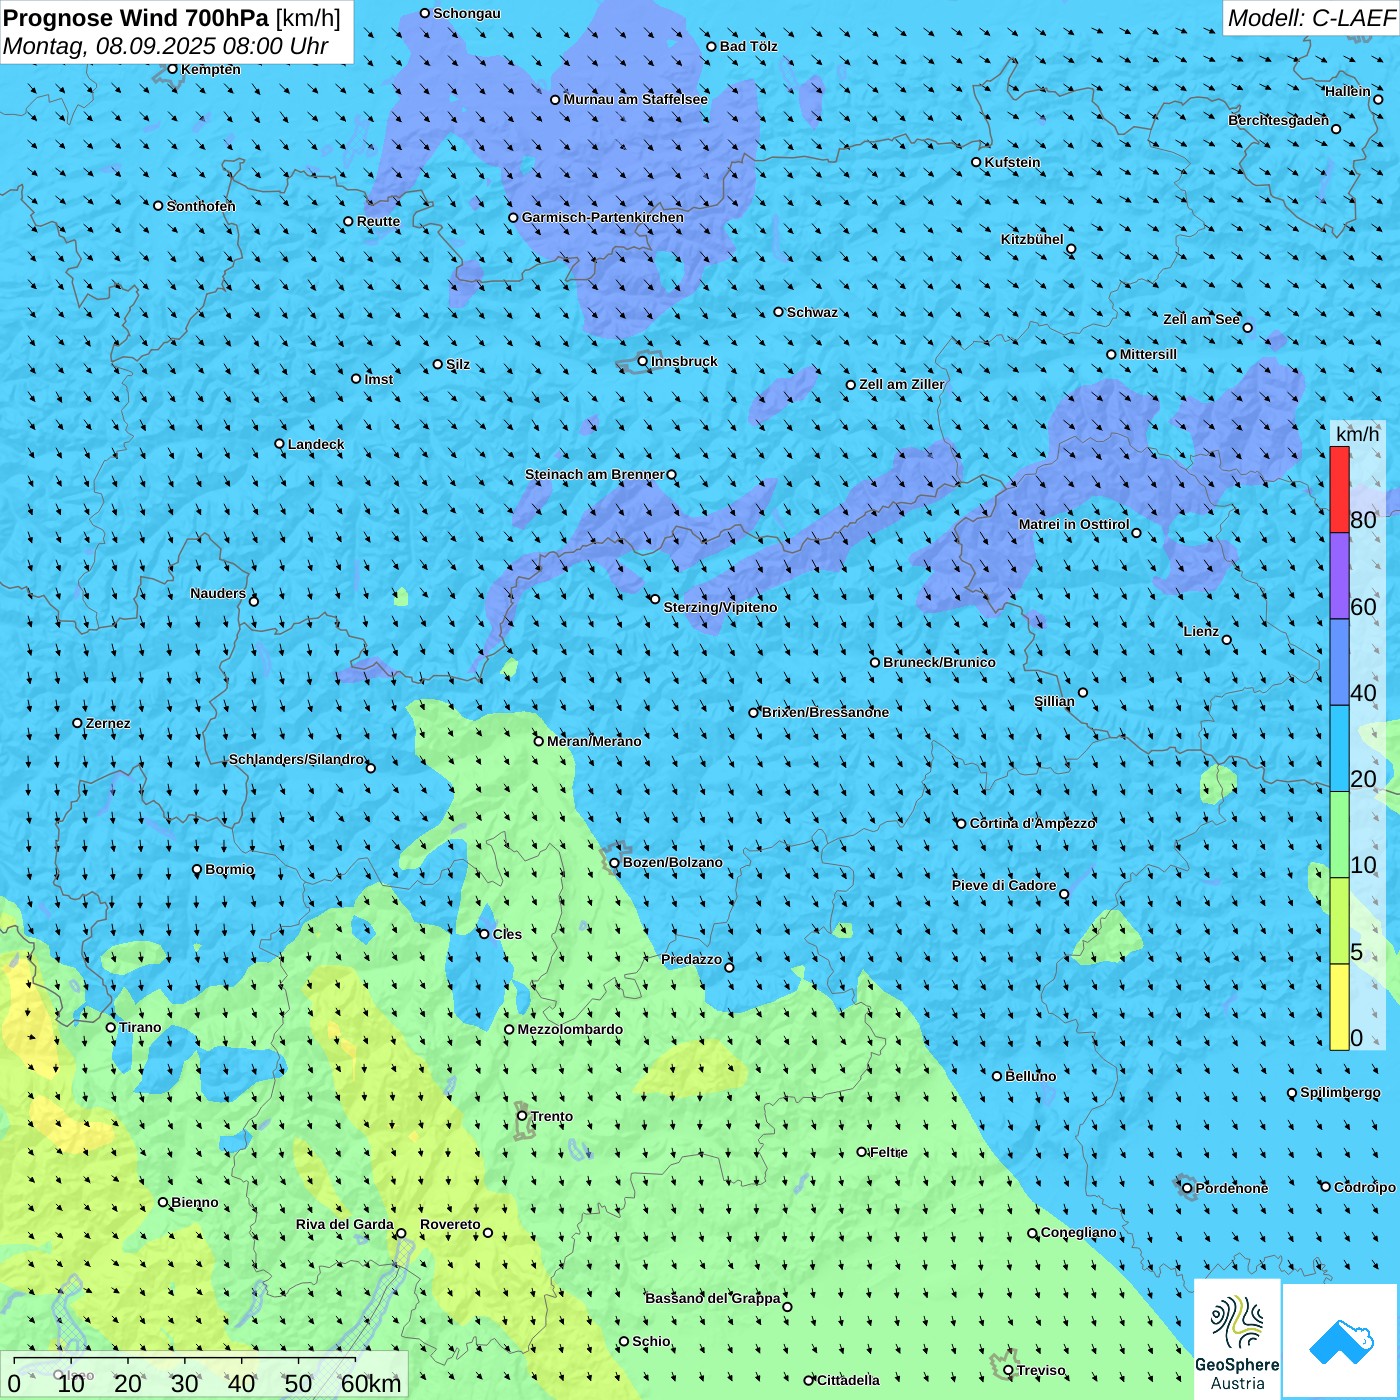Click the Landeck location dot
This screenshot has width=1400, height=1400.
pos(280,444)
